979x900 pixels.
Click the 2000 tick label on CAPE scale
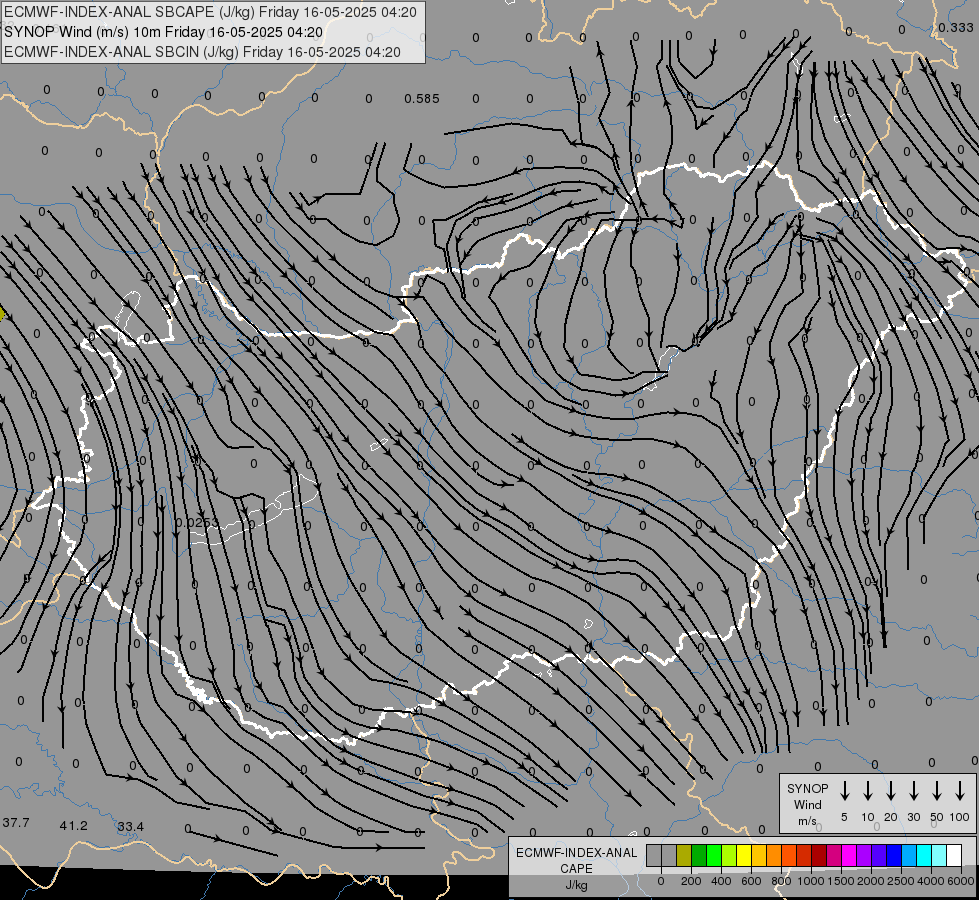tap(871, 881)
